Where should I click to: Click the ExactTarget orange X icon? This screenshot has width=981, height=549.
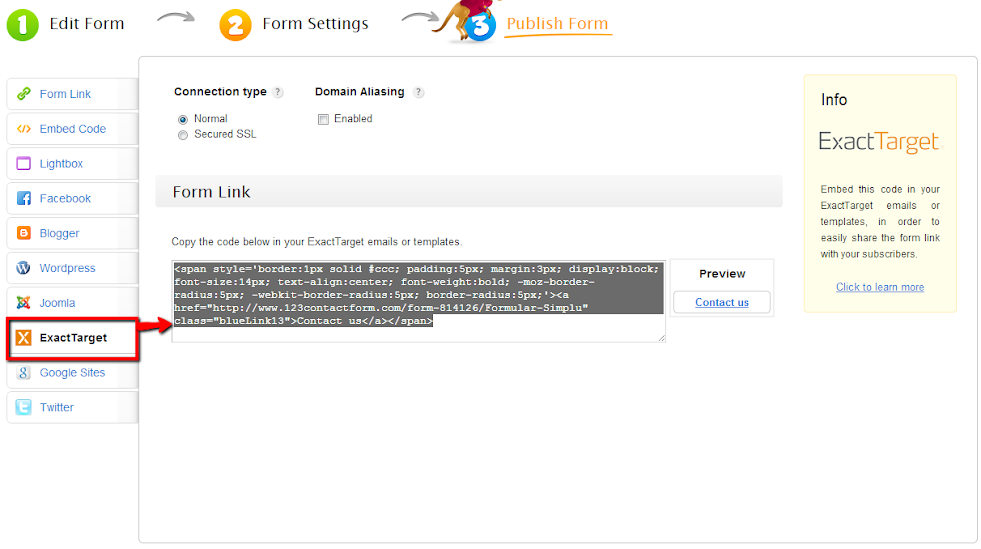pos(24,338)
